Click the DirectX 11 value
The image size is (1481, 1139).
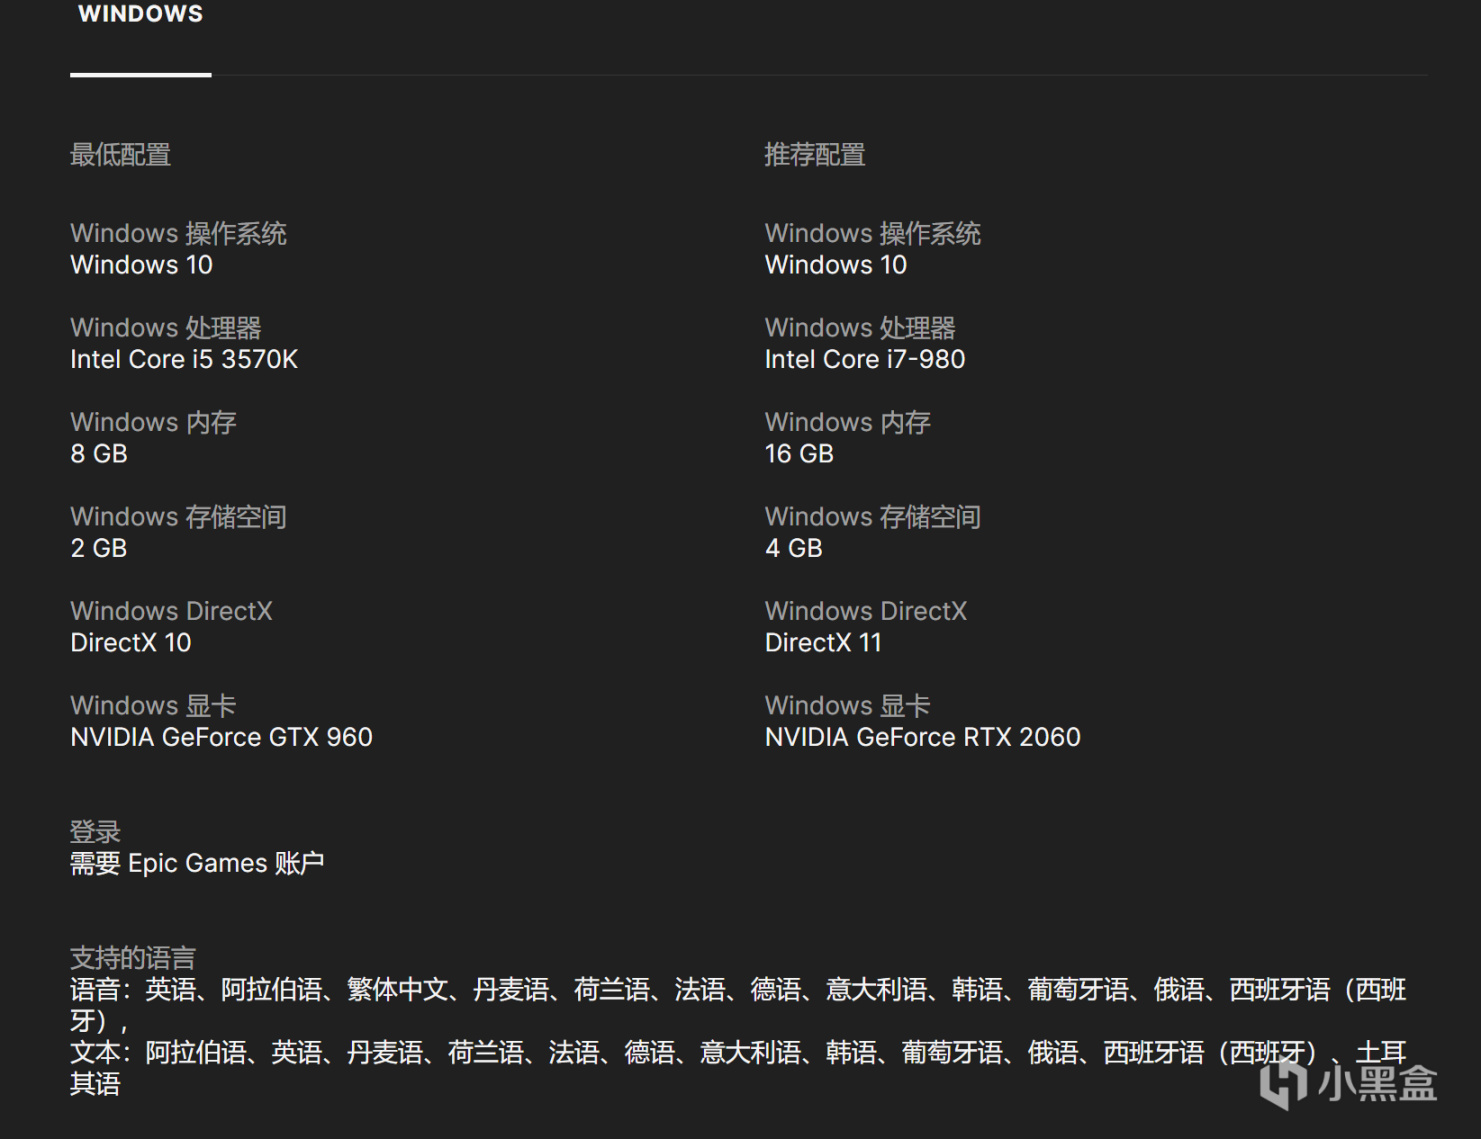823,643
